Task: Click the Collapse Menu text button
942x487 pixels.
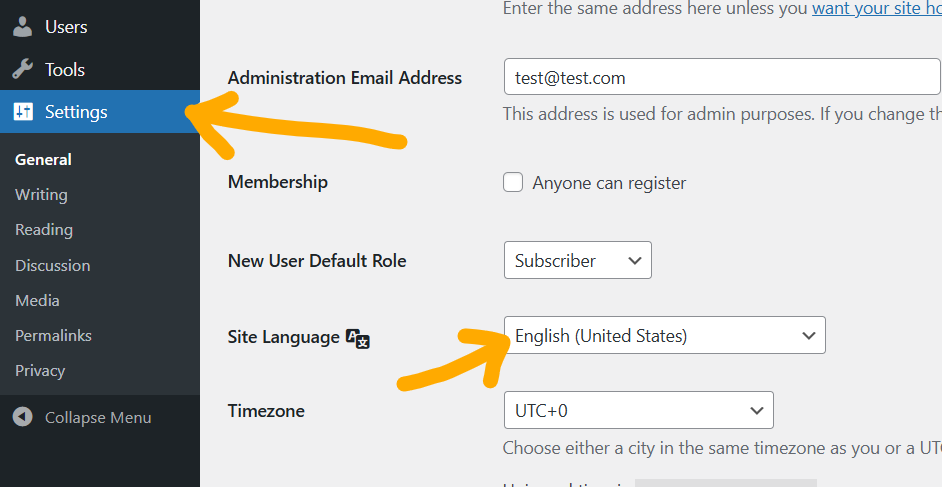Action: (98, 418)
